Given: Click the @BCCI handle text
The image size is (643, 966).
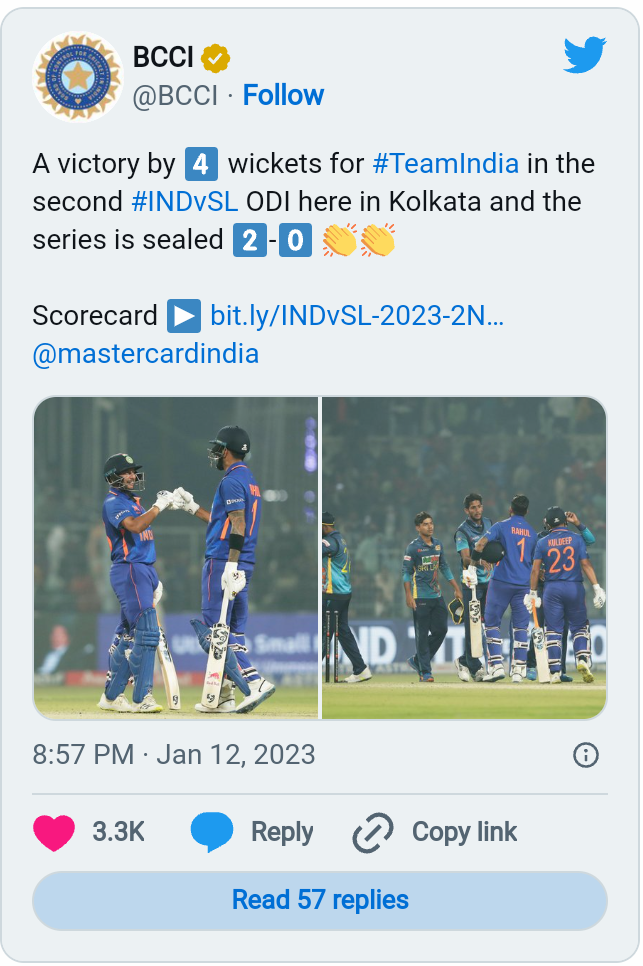Looking at the screenshot, I should pyautogui.click(x=176, y=96).
